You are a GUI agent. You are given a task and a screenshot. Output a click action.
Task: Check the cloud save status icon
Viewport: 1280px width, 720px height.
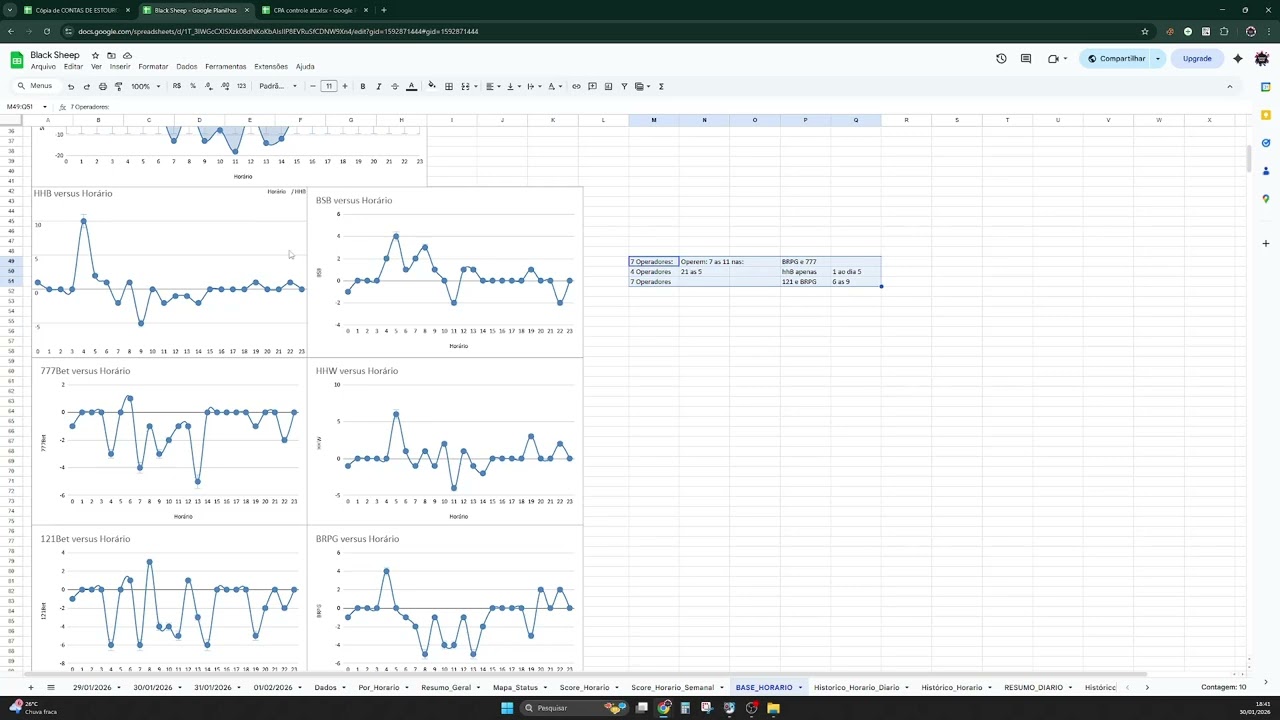click(x=128, y=55)
